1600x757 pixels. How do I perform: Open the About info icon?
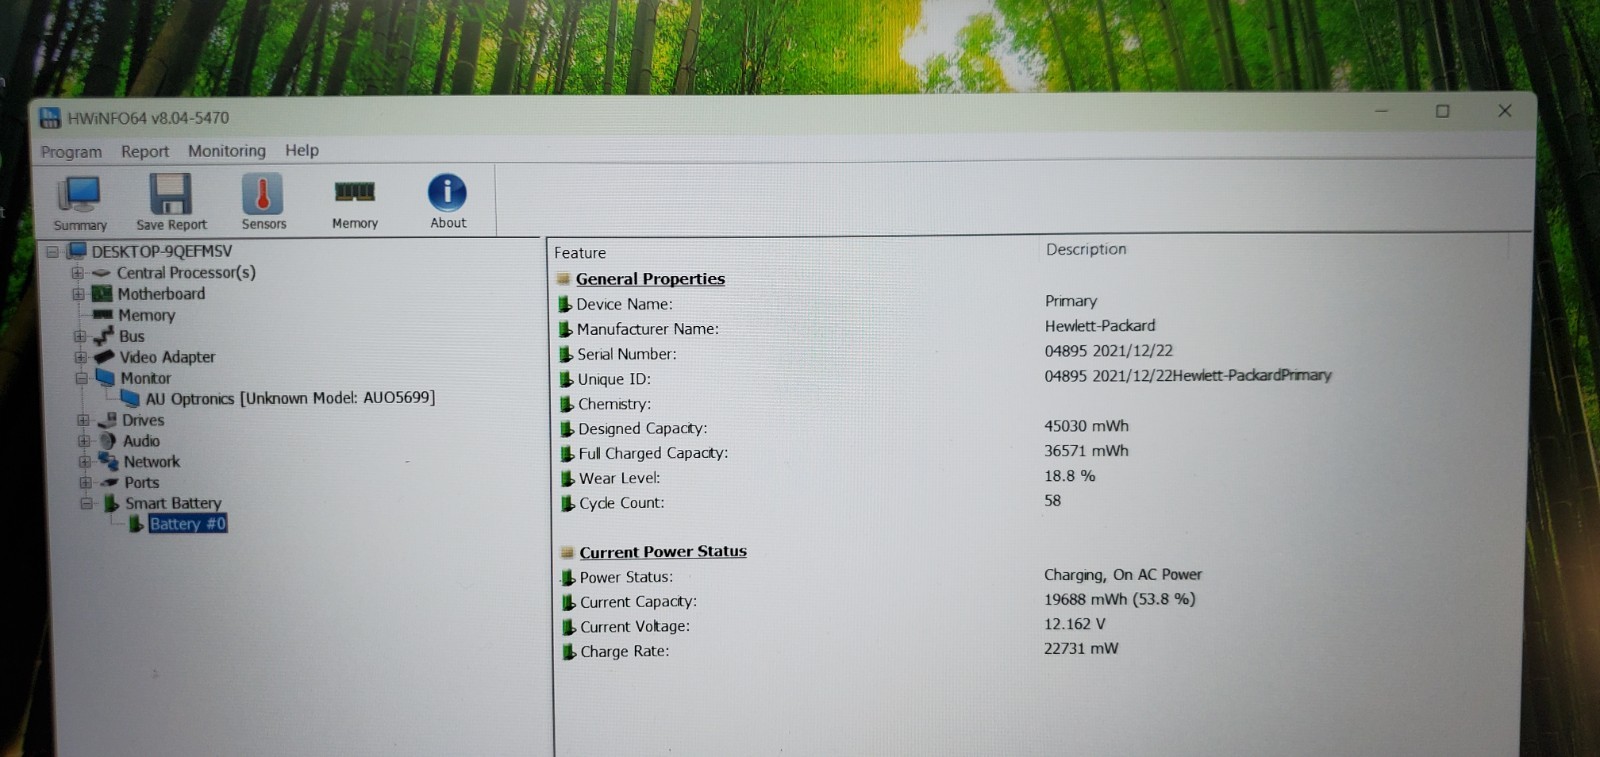[x=447, y=192]
